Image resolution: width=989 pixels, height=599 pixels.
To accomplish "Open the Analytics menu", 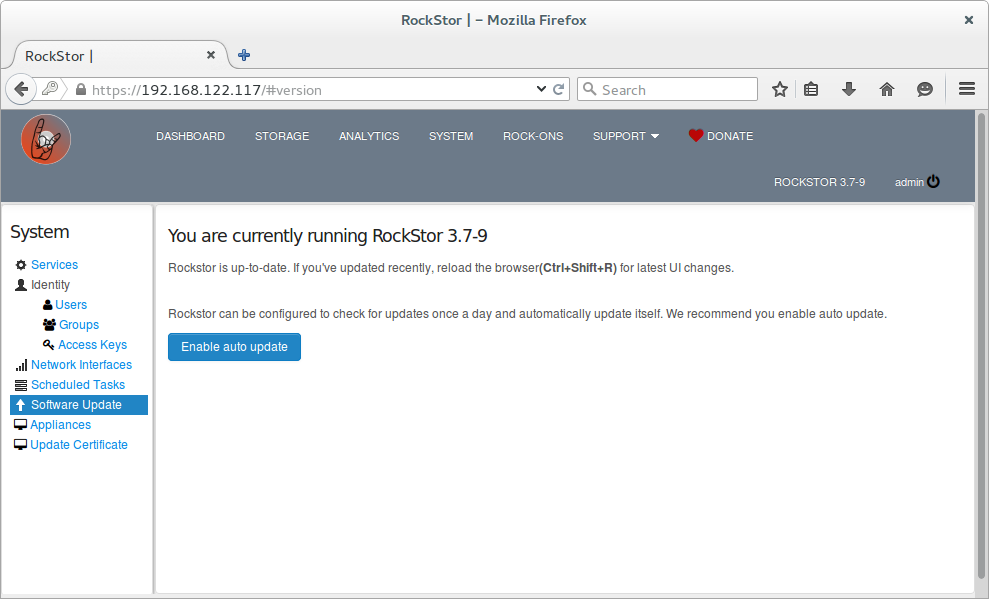I will (x=369, y=136).
